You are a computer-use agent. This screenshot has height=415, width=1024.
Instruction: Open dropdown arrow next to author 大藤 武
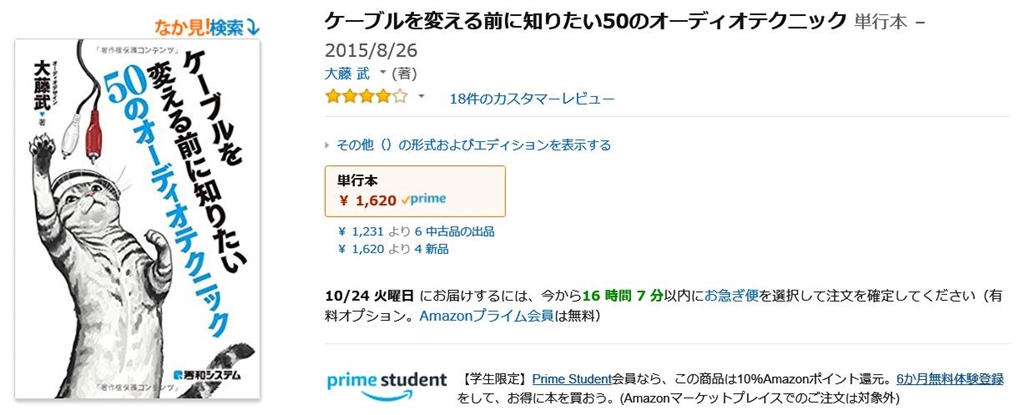click(x=382, y=73)
